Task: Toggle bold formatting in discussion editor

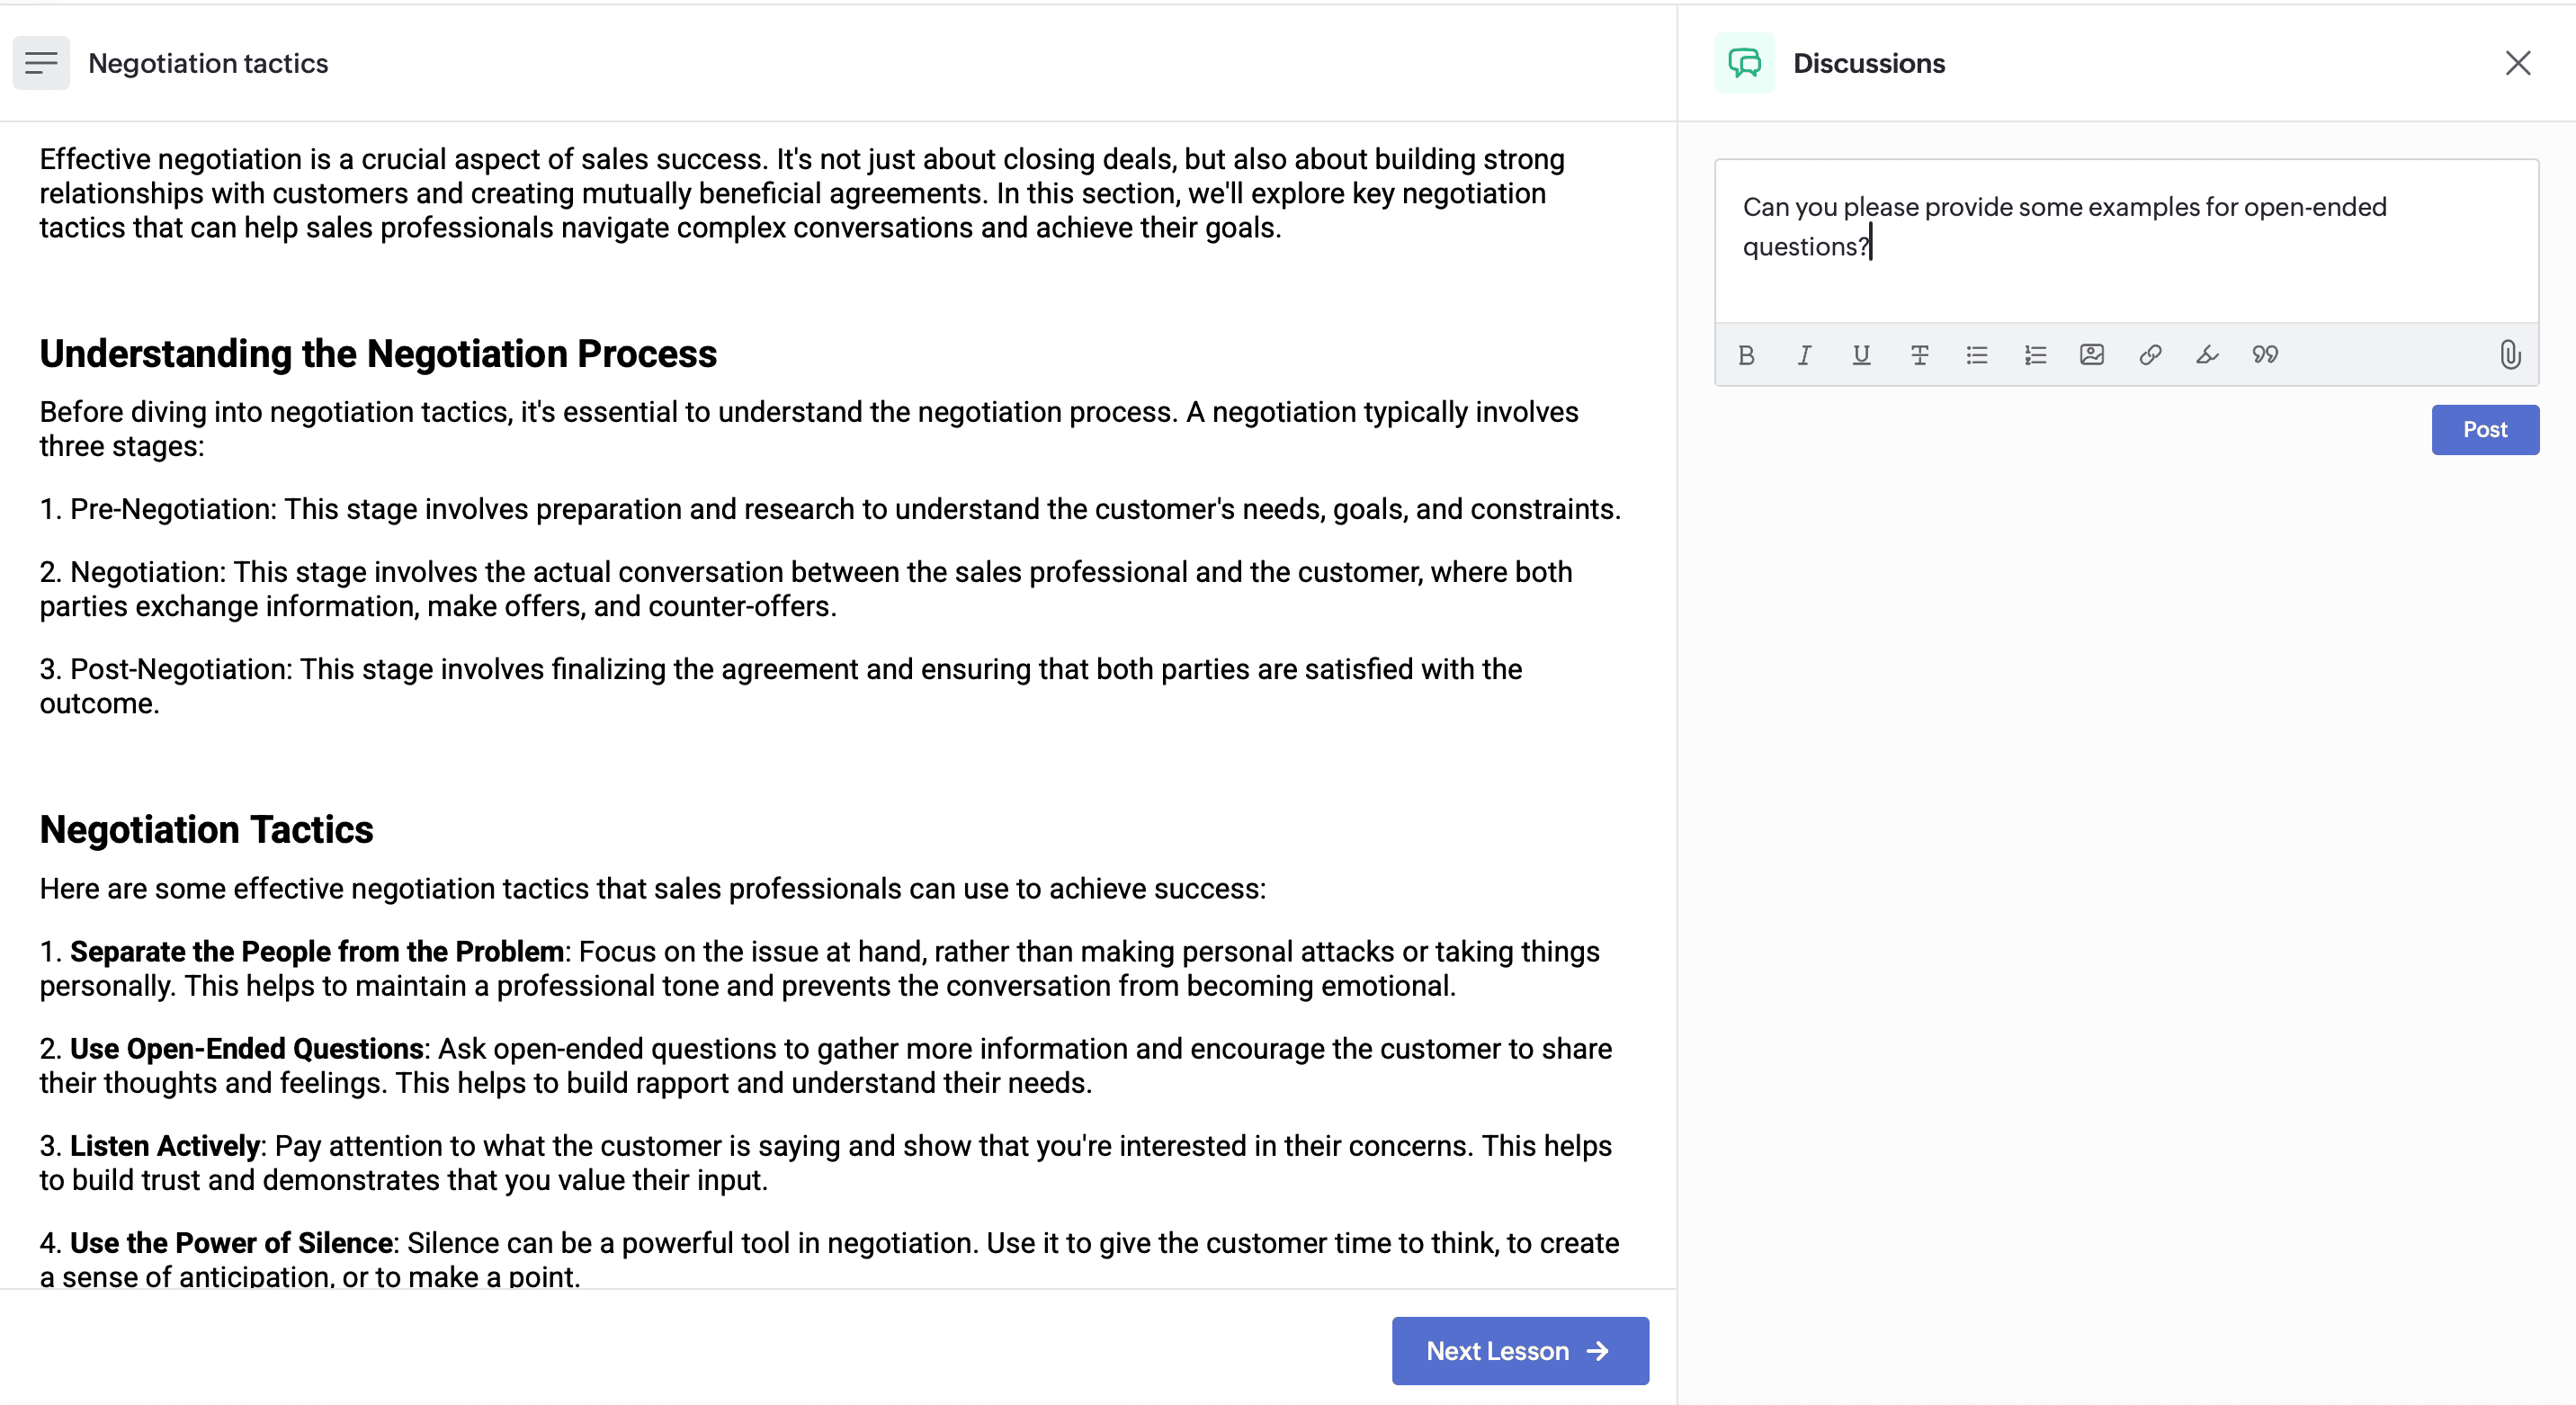Action: (x=1746, y=355)
